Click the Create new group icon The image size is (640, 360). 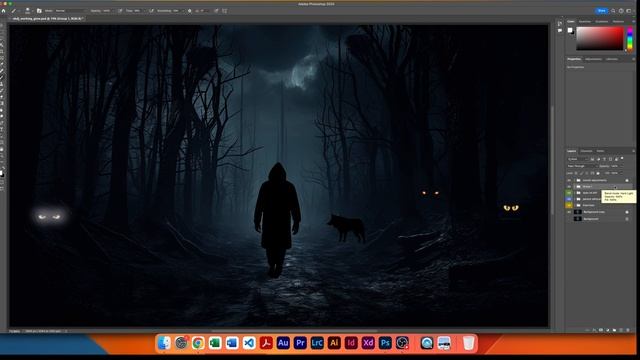[614, 330]
